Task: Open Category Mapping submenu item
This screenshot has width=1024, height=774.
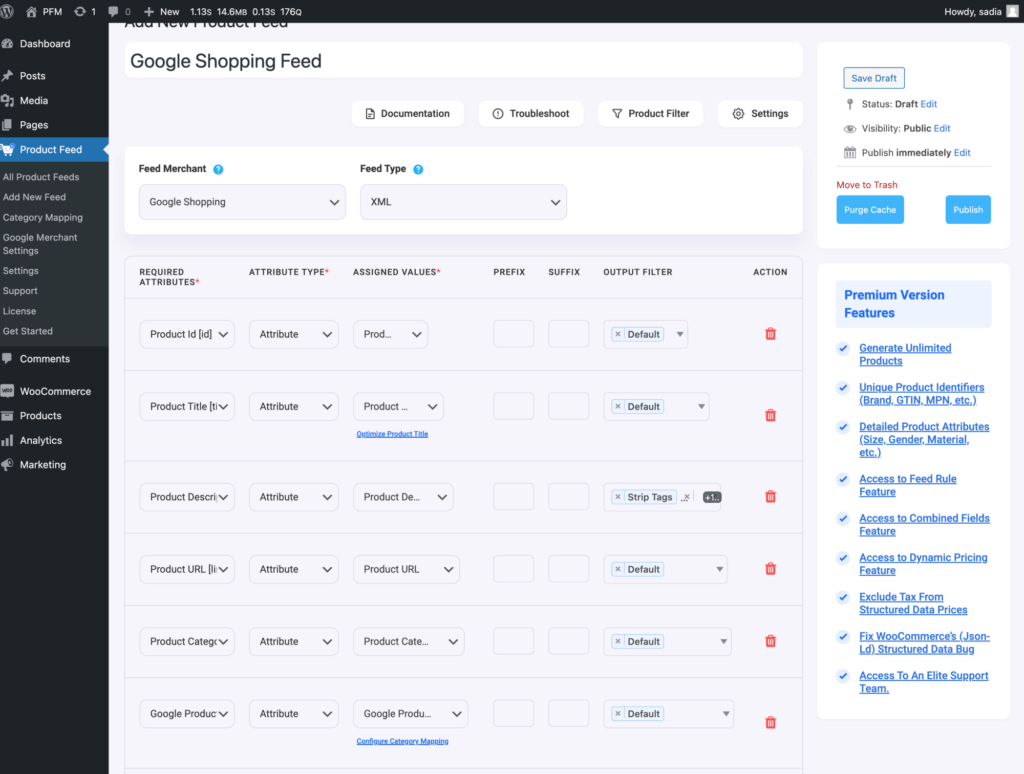Action: click(x=42, y=218)
